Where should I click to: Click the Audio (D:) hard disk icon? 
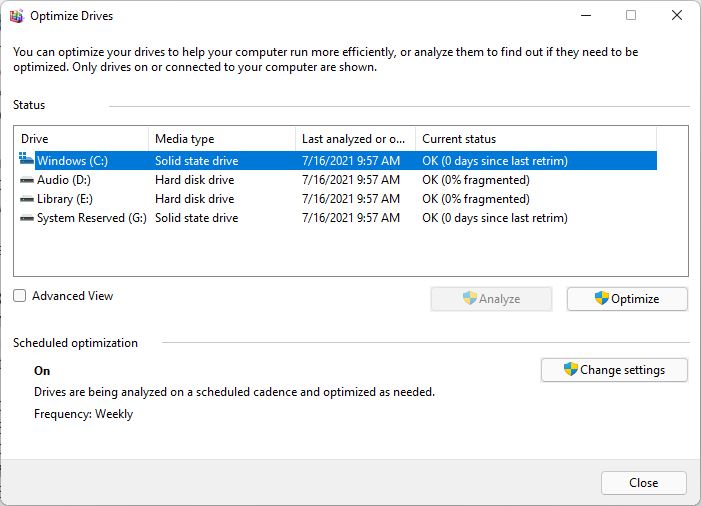27,180
